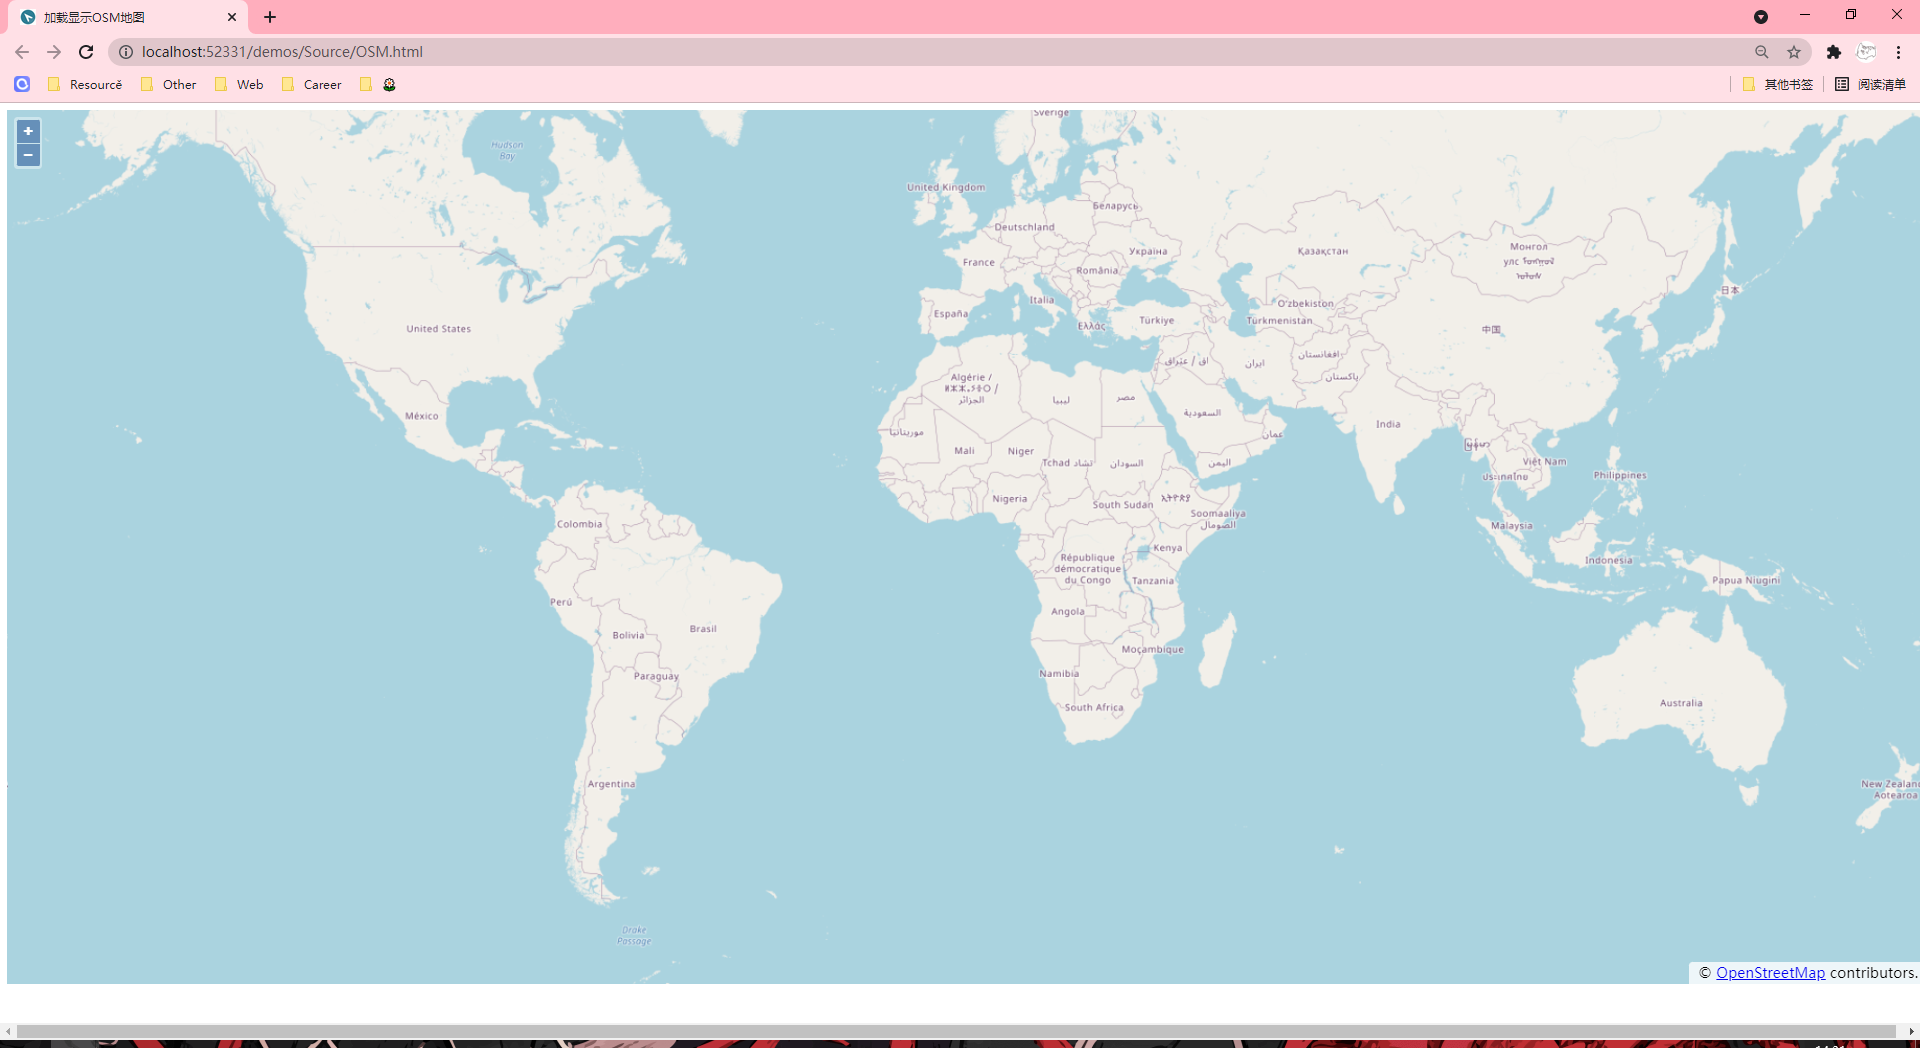Viewport: 1920px width, 1048px height.
Task: Click the zoom magnifier icon in address bar
Action: [x=1762, y=51]
